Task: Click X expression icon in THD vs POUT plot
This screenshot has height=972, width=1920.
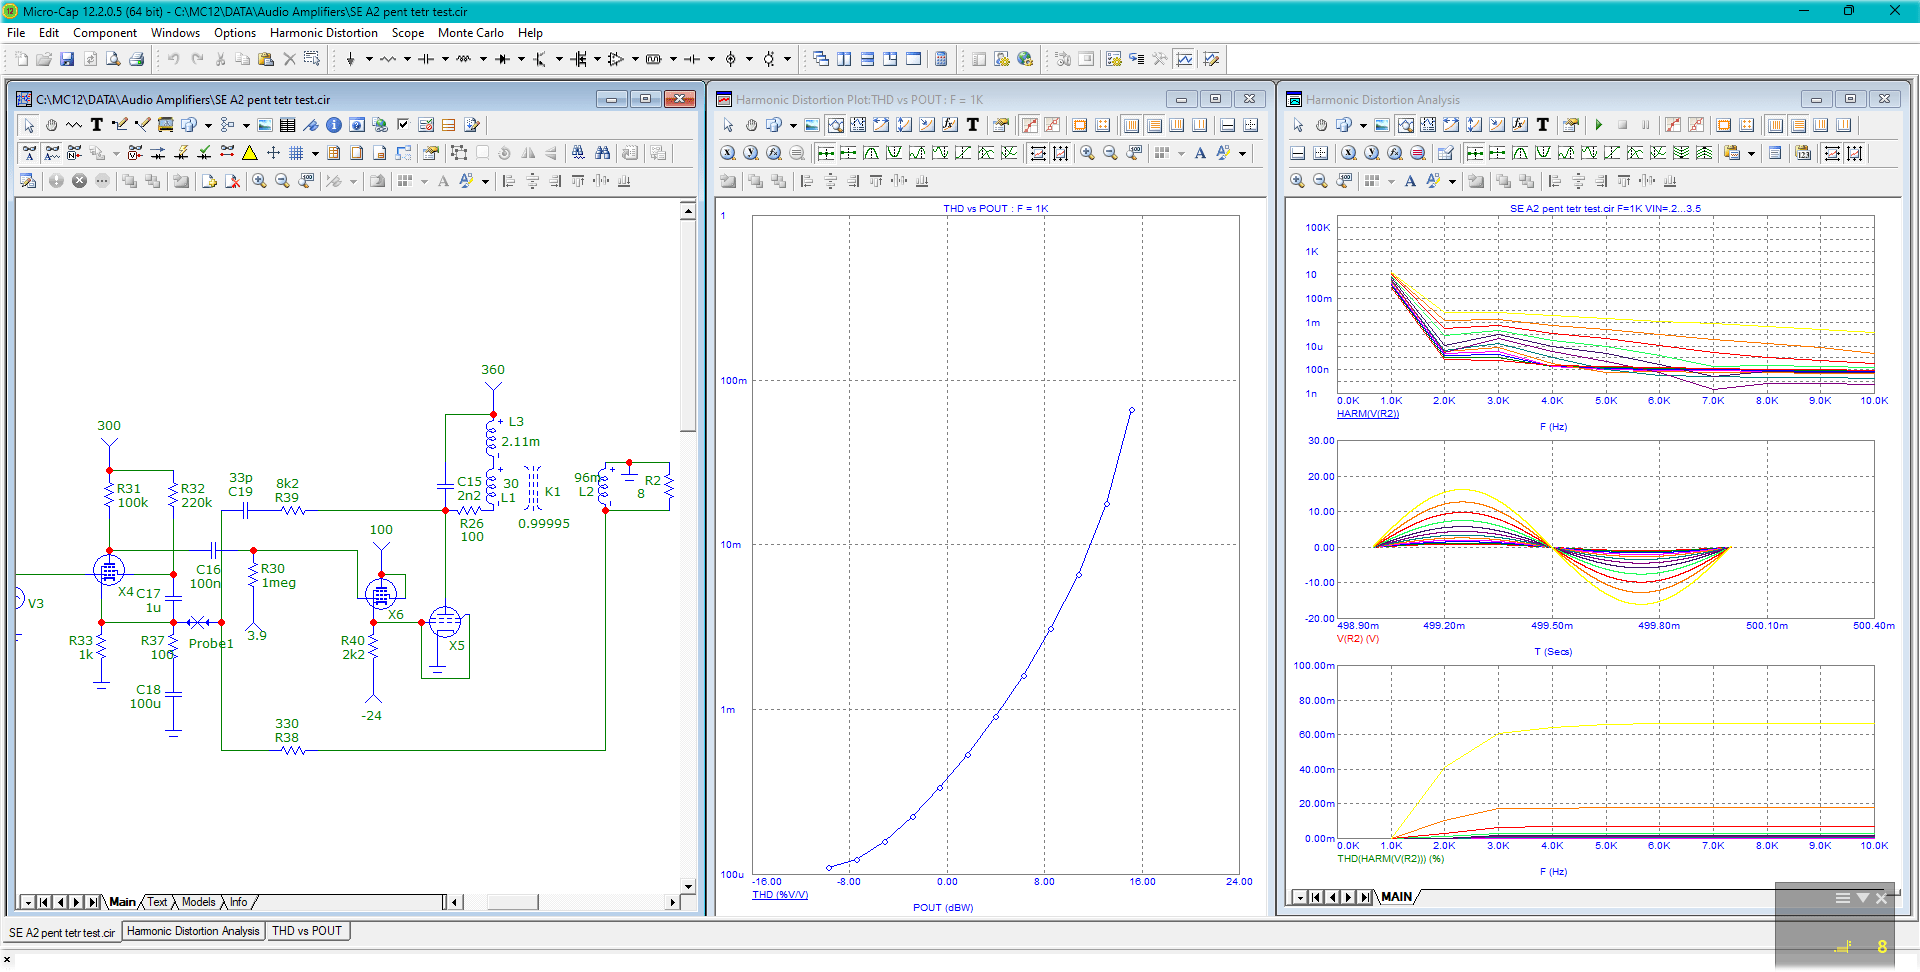Action: pyautogui.click(x=728, y=153)
